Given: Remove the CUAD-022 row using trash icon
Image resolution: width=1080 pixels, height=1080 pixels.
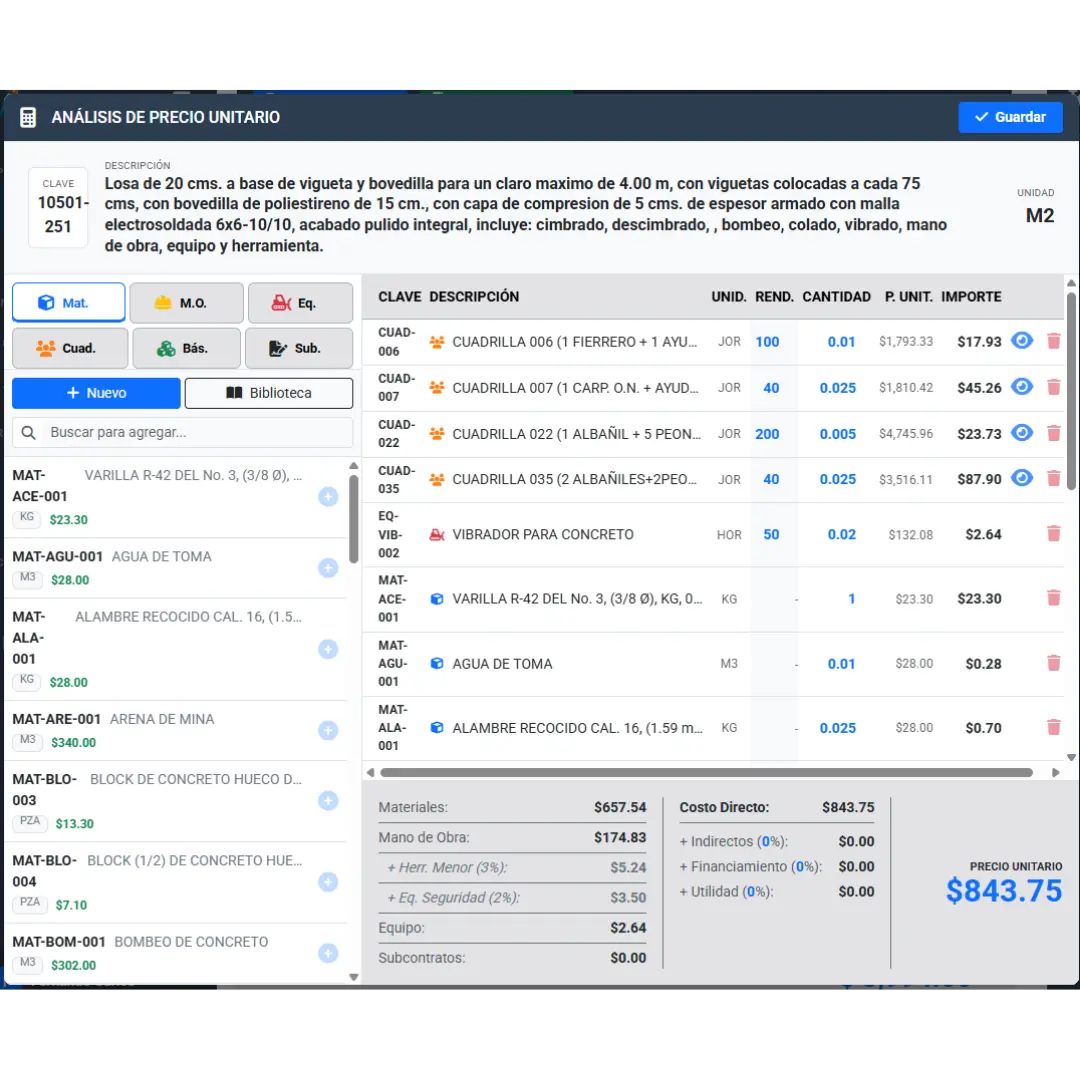Looking at the screenshot, I should coord(1053,433).
